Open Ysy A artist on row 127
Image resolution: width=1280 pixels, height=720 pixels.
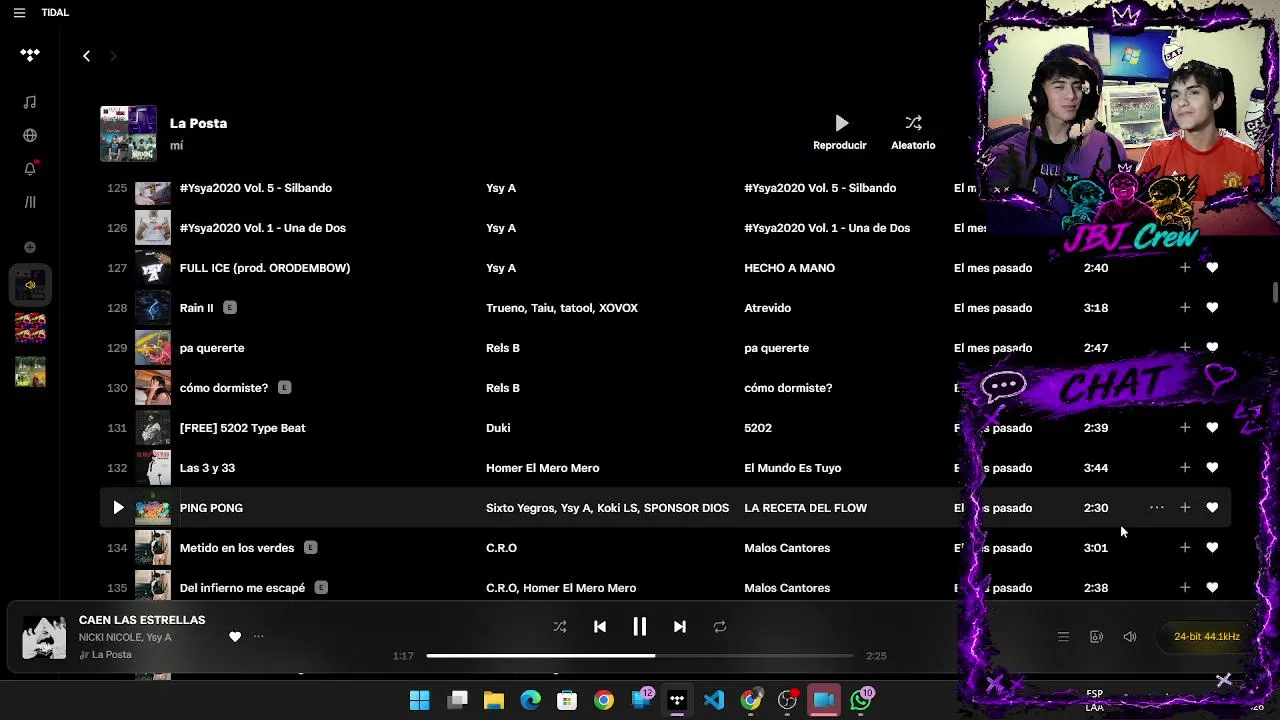tap(501, 268)
